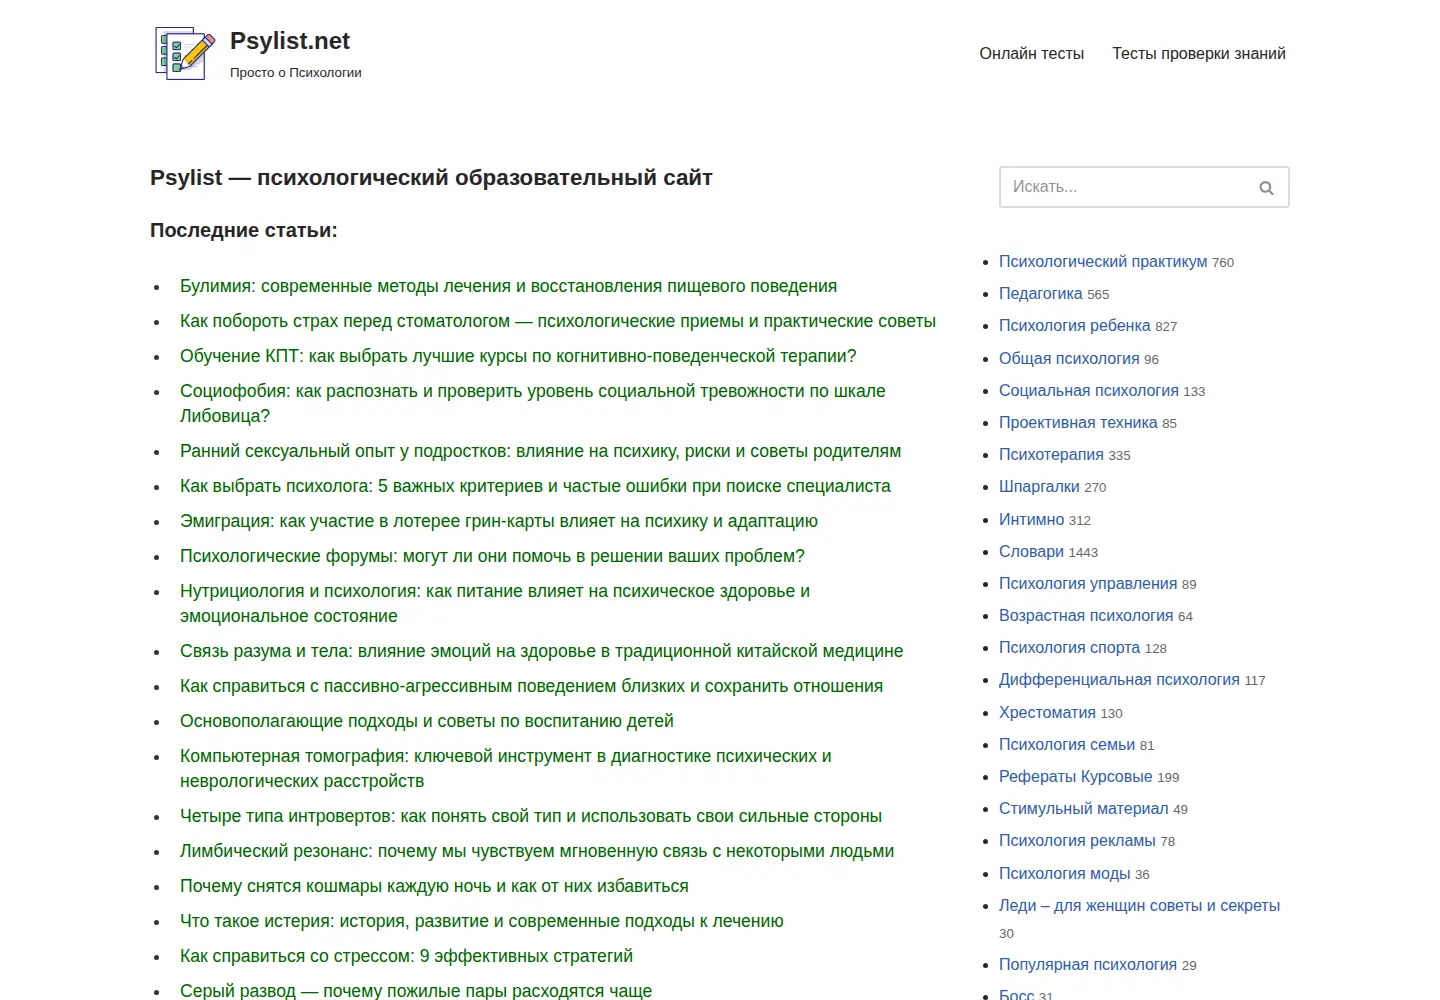This screenshot has height=1000, width=1440.
Task: Open article Как выбрать психолога
Action: 535,486
